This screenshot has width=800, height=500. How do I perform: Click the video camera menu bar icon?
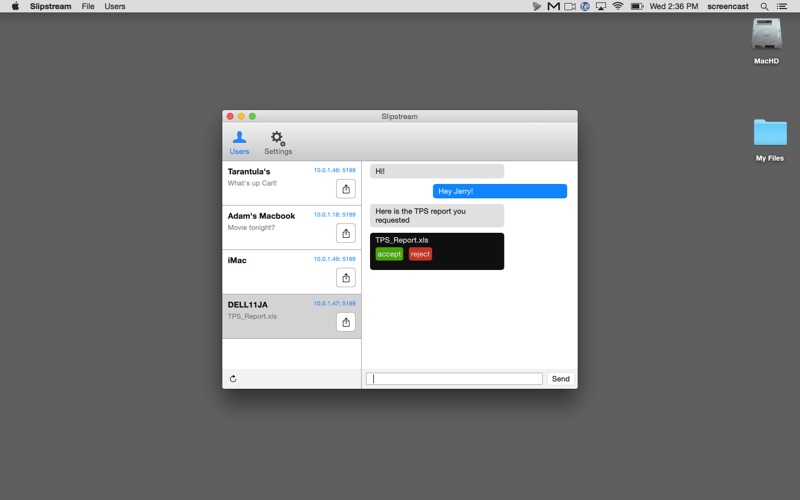(570, 6)
